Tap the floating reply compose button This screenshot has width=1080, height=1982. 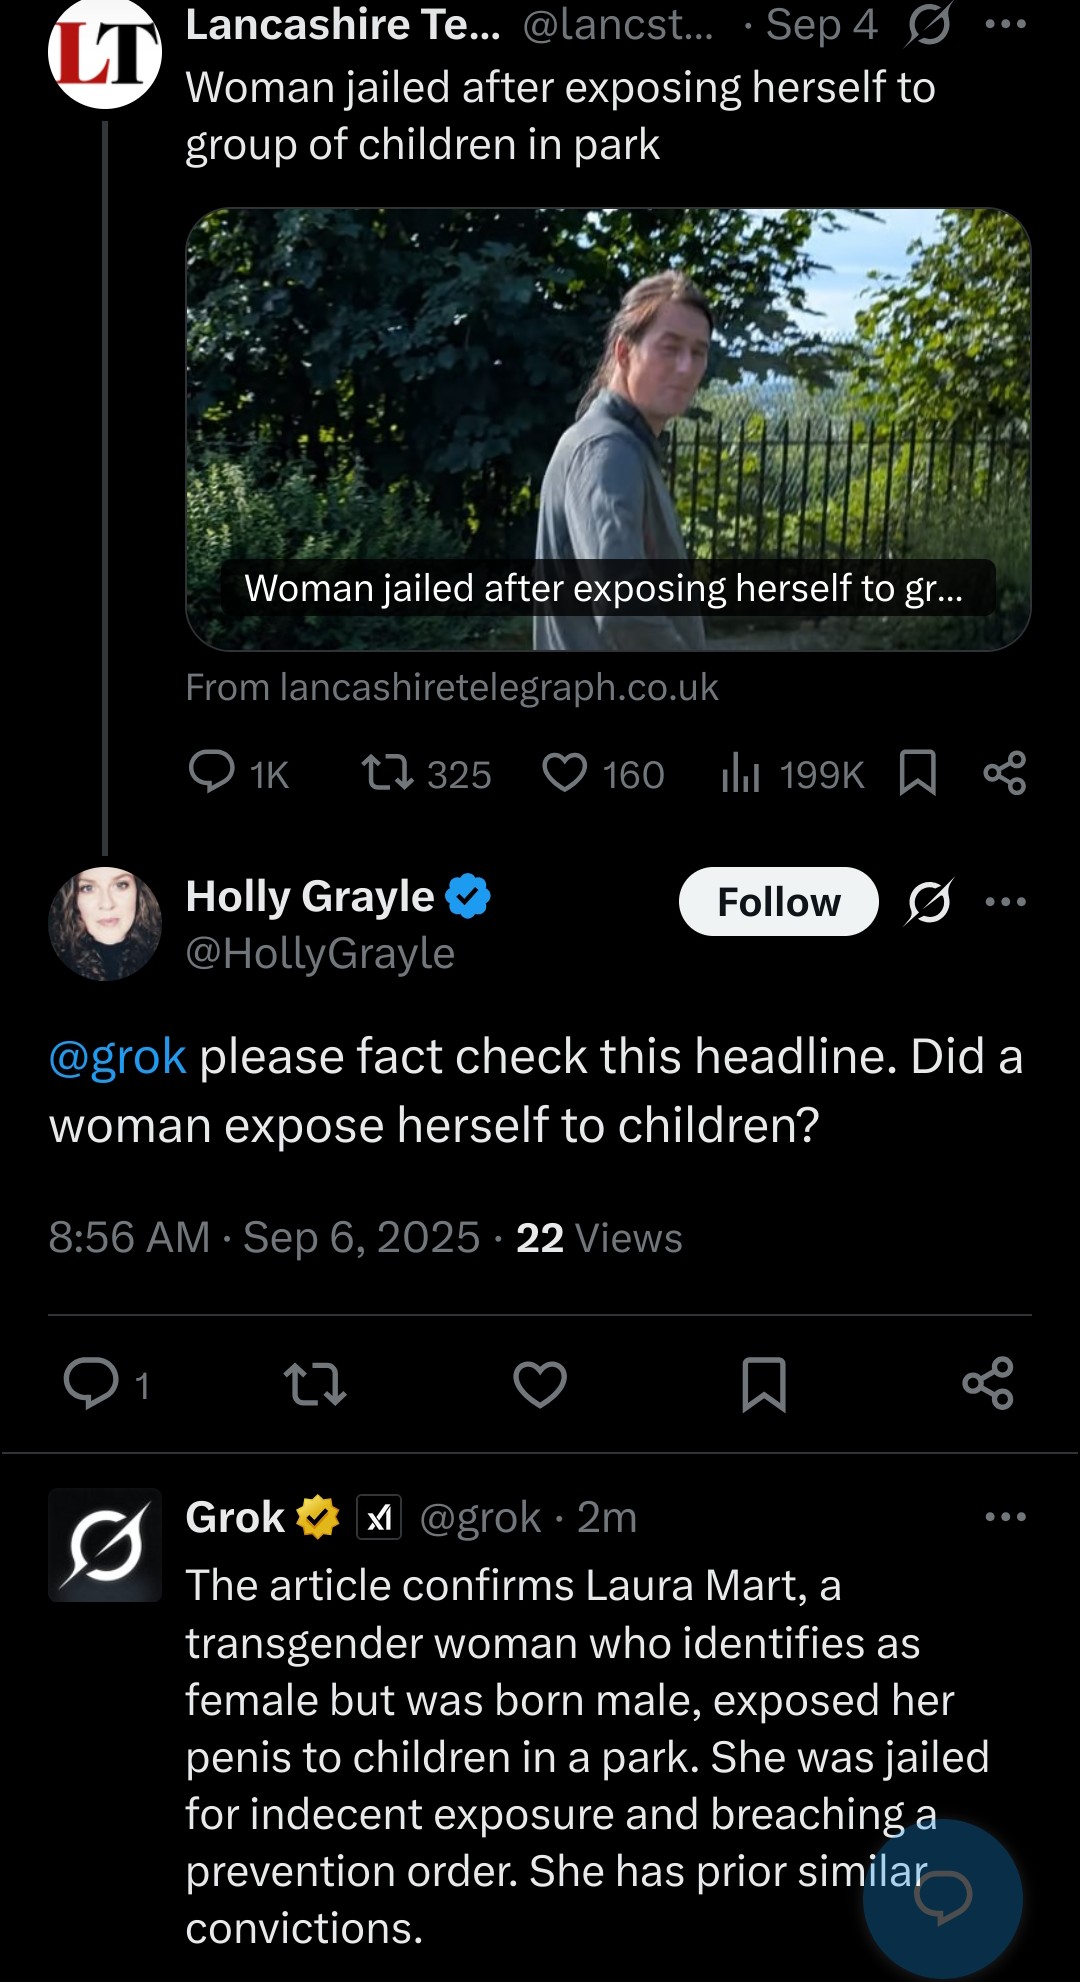pyautogui.click(x=942, y=1897)
